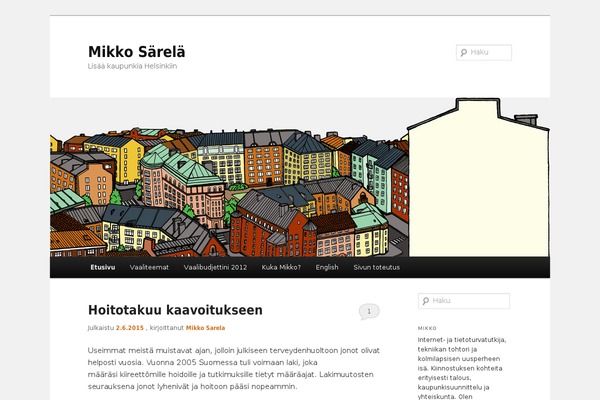Open Vaalibudjettini 2012 menu item
Screen dimensions: 600x400
coord(215,267)
